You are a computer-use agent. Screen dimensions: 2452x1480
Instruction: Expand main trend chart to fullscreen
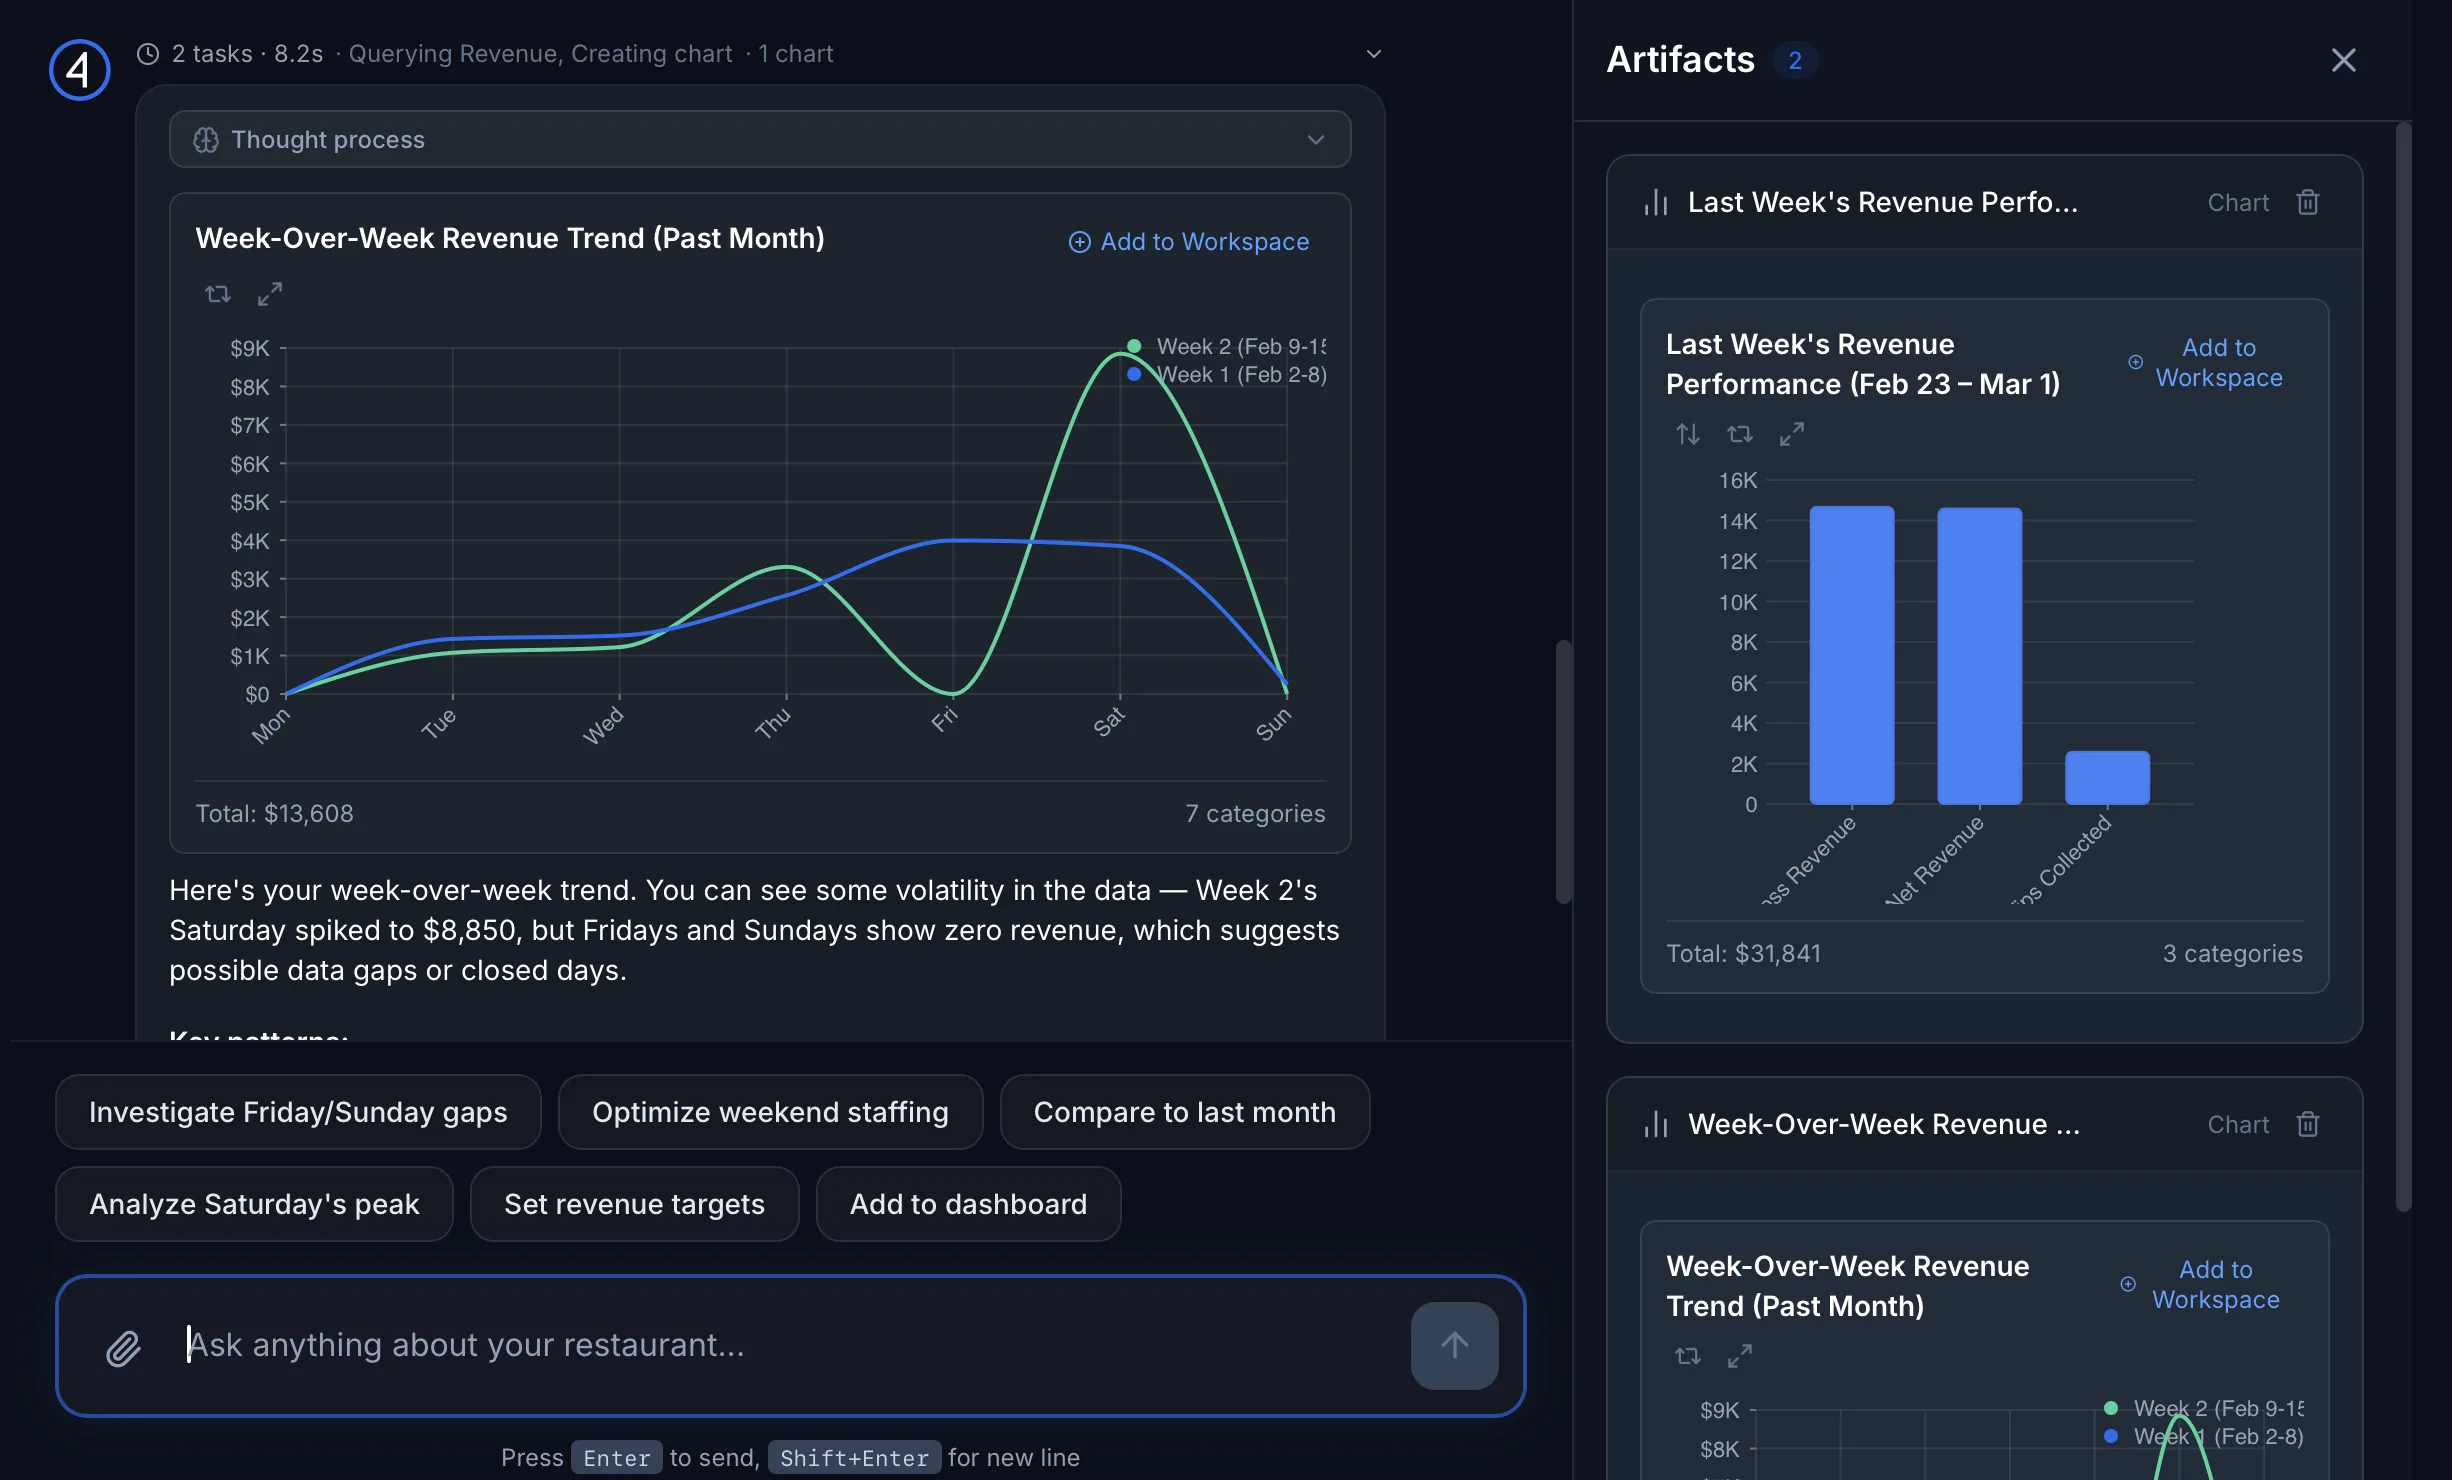tap(270, 294)
